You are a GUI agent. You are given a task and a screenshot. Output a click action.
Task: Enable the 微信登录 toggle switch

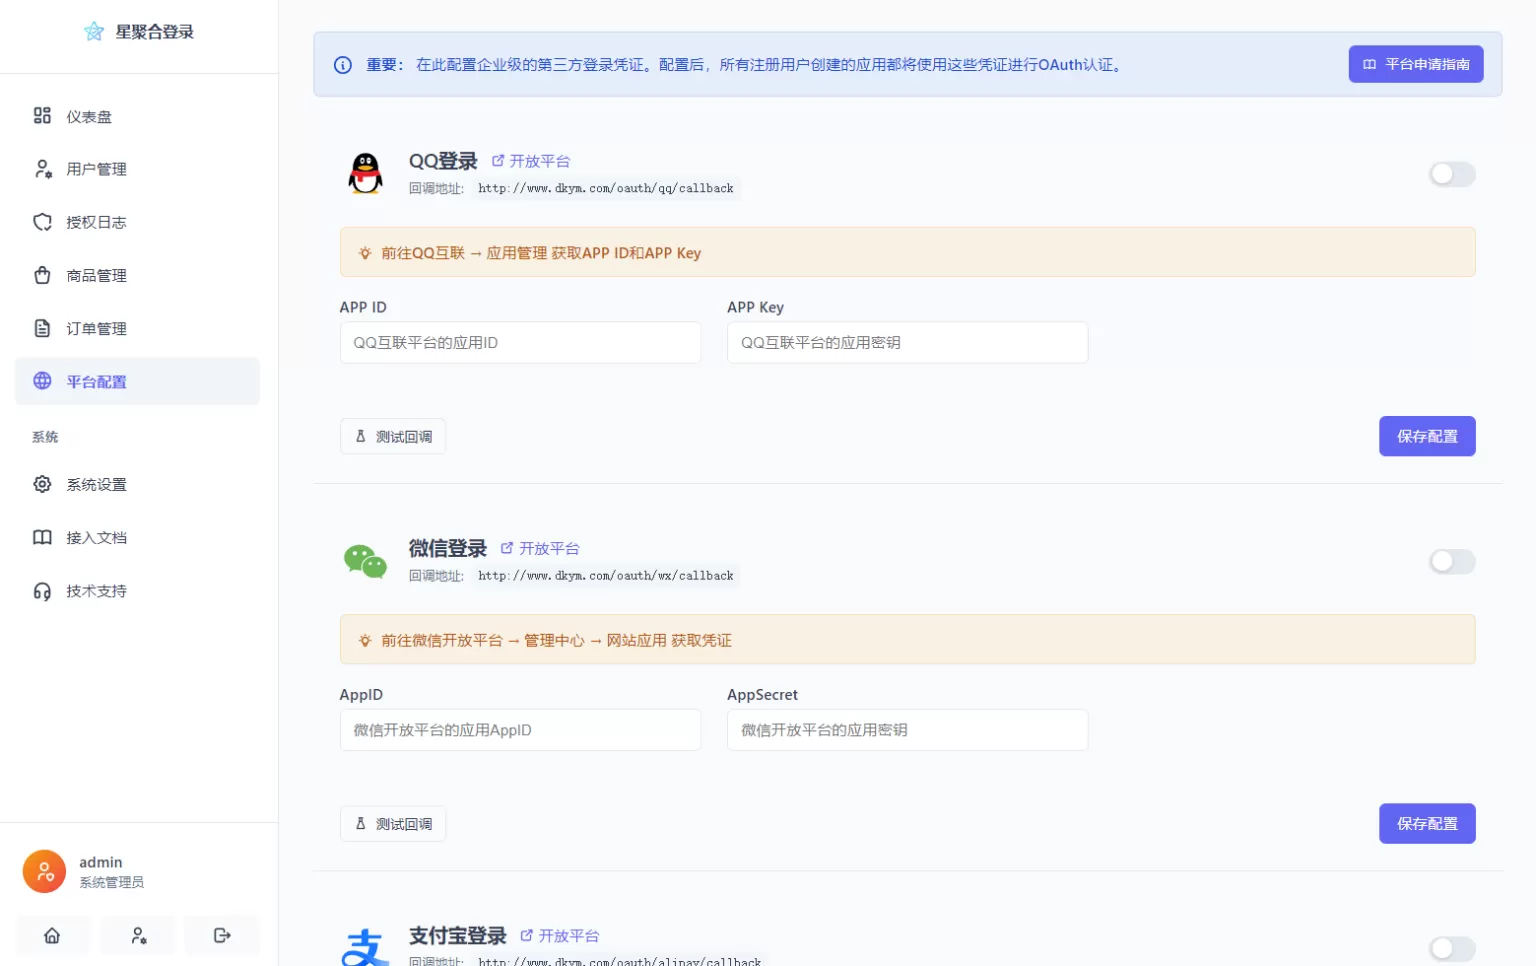tap(1451, 562)
